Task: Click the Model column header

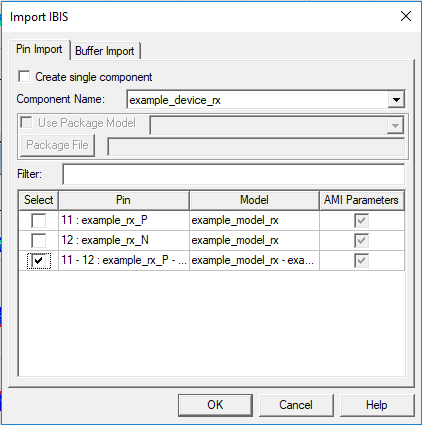Action: coord(254,200)
